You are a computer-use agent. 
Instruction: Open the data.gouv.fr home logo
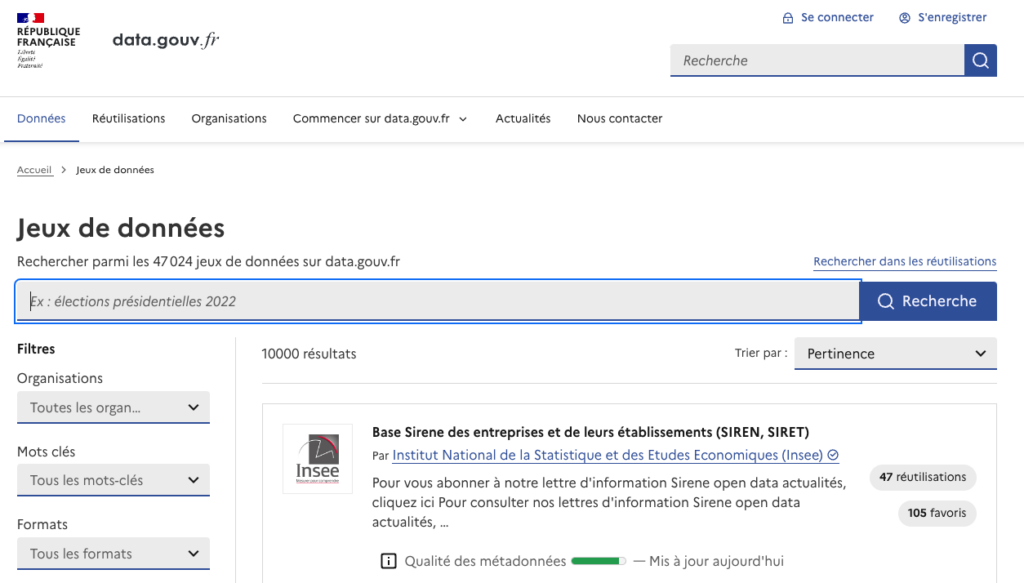(165, 40)
